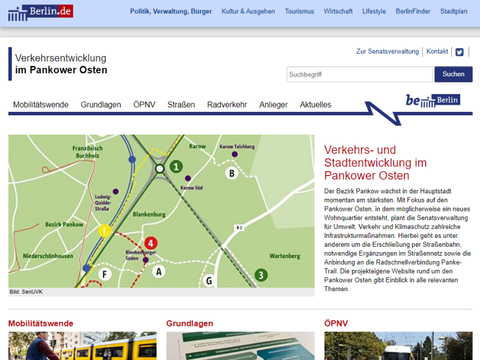
Task: Go to Straßen tab
Action: click(181, 105)
